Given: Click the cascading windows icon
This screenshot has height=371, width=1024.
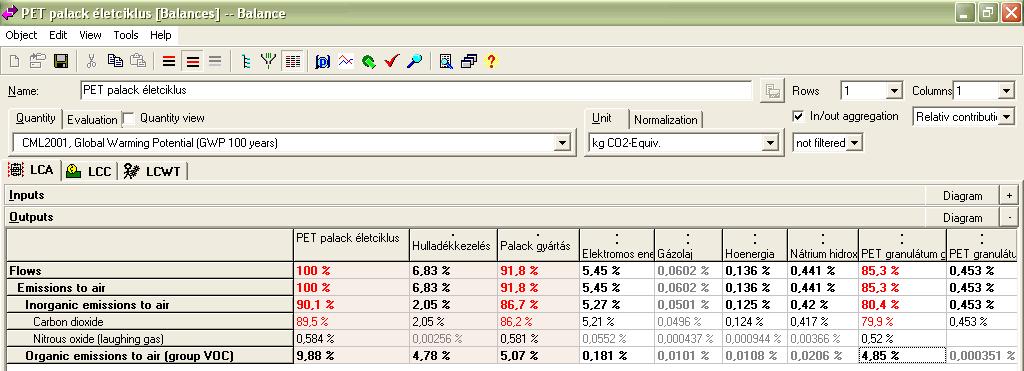Looking at the screenshot, I should pyautogui.click(x=469, y=61).
